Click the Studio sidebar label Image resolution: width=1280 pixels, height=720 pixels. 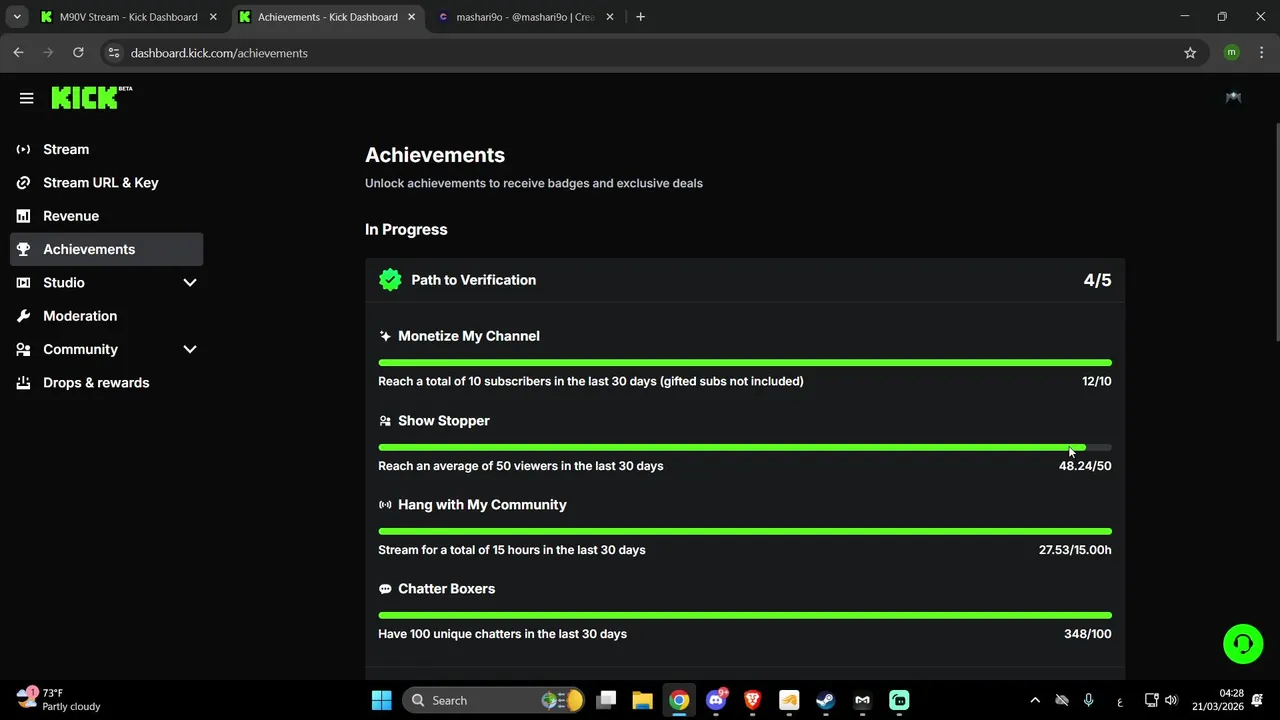click(64, 283)
